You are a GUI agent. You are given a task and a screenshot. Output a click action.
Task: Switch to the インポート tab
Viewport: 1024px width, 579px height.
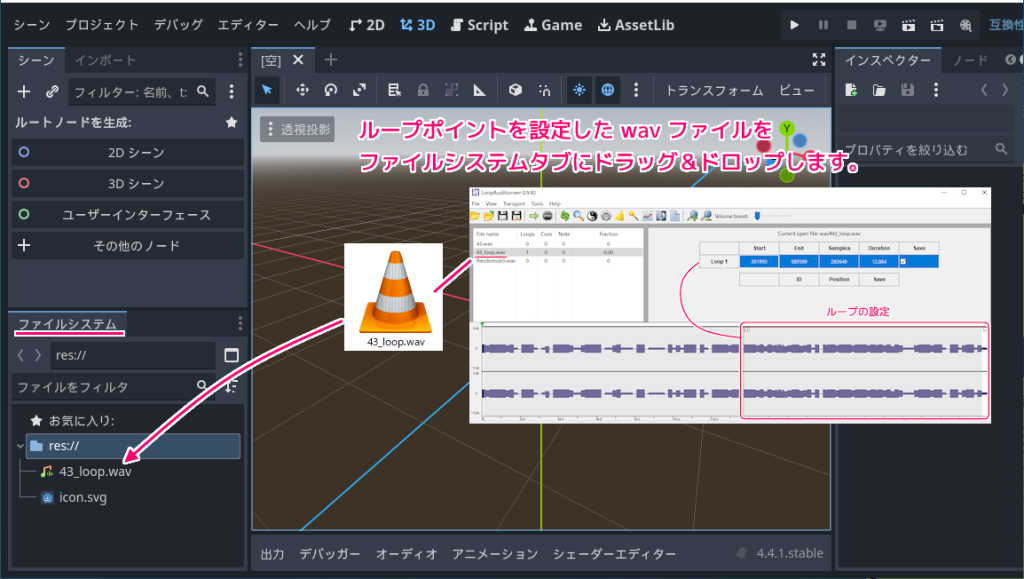105,60
